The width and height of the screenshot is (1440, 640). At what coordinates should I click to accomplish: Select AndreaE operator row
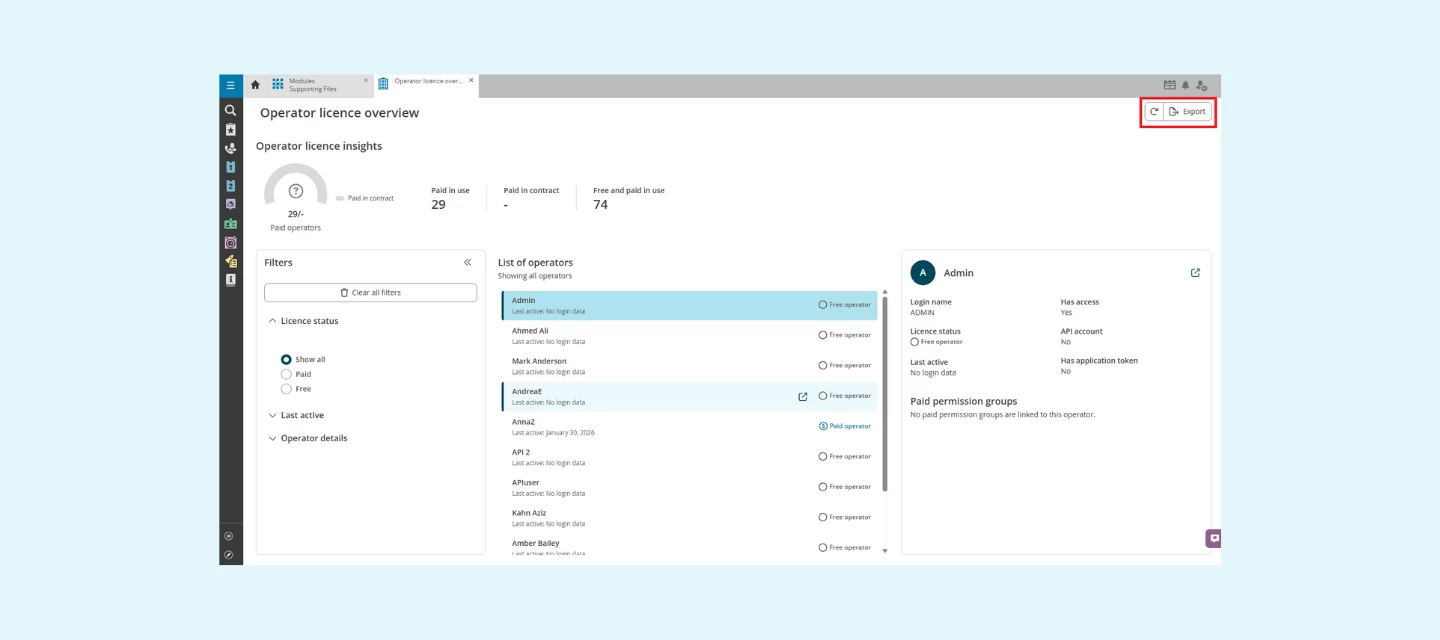tap(689, 396)
